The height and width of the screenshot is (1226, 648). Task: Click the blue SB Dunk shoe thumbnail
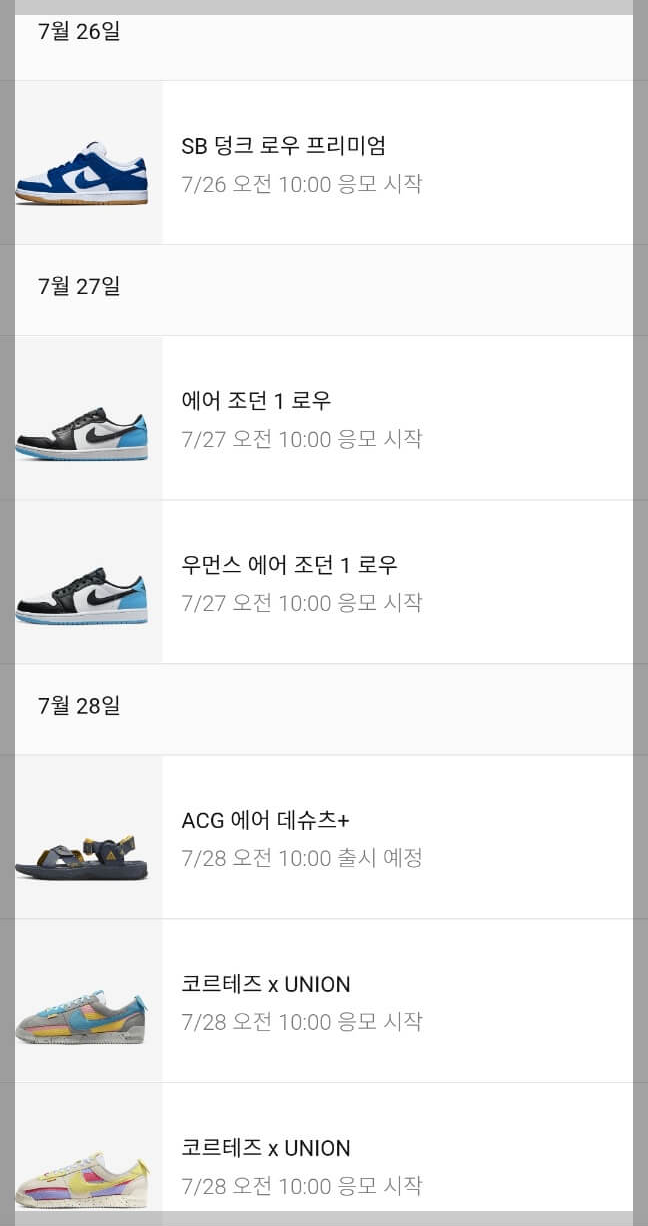point(85,163)
